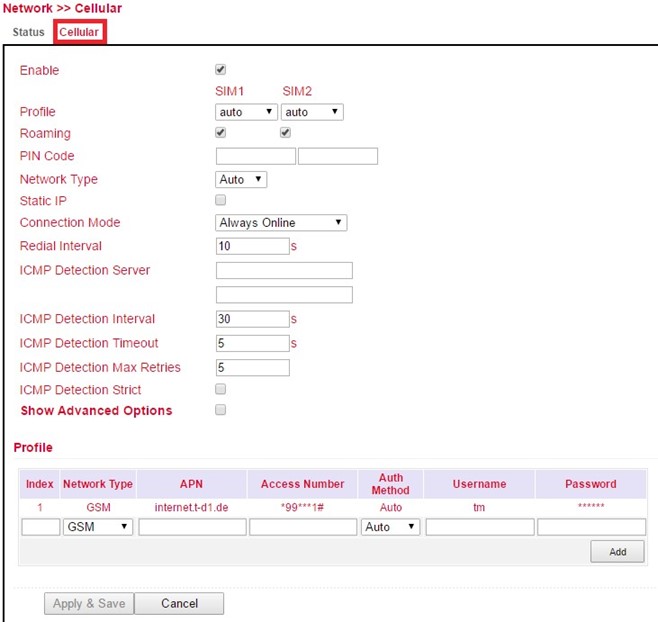Open the Network Type Auto dropdown
The width and height of the screenshot is (658, 622).
241,180
